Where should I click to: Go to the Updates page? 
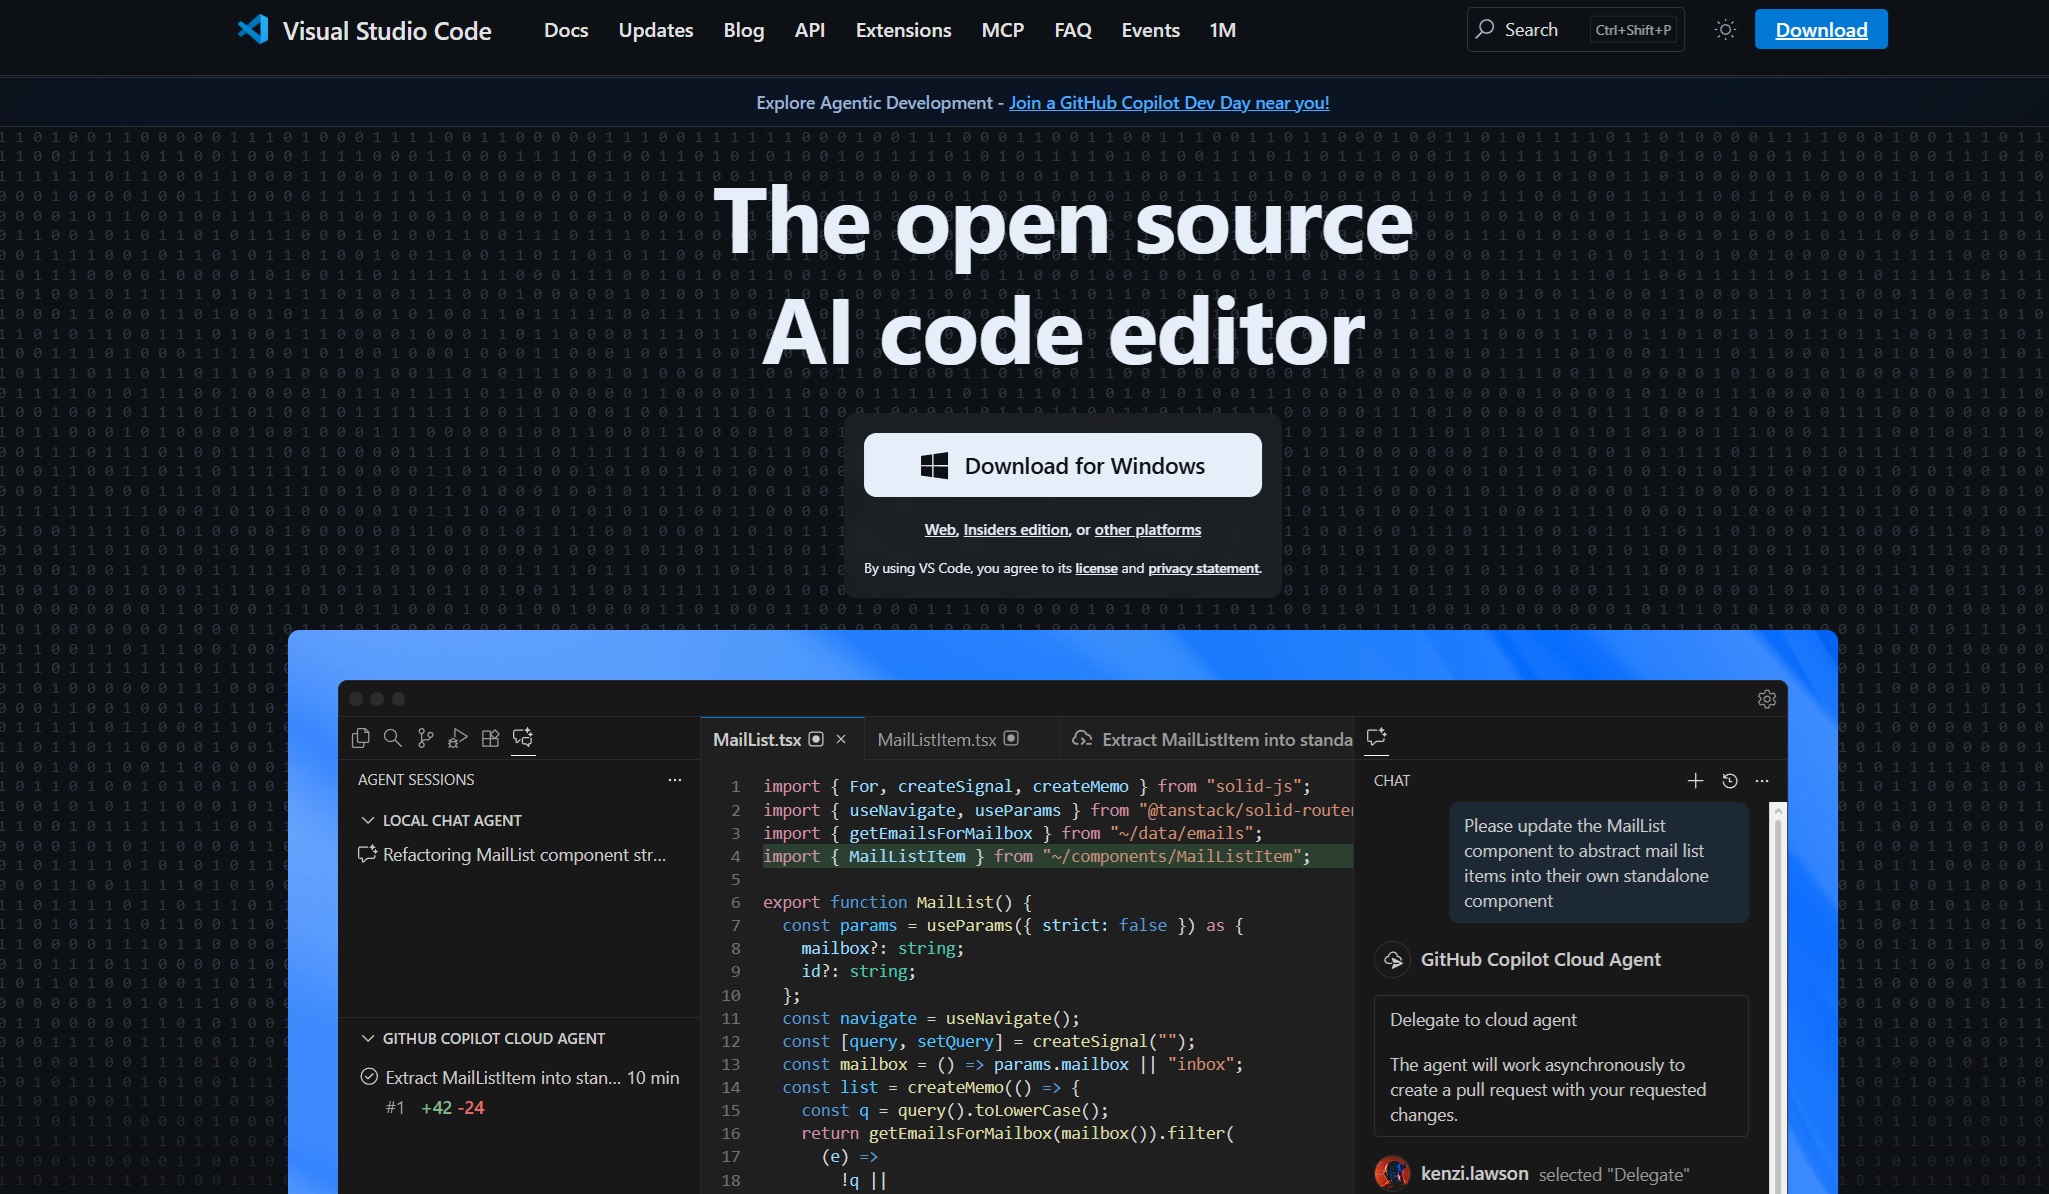click(x=656, y=30)
